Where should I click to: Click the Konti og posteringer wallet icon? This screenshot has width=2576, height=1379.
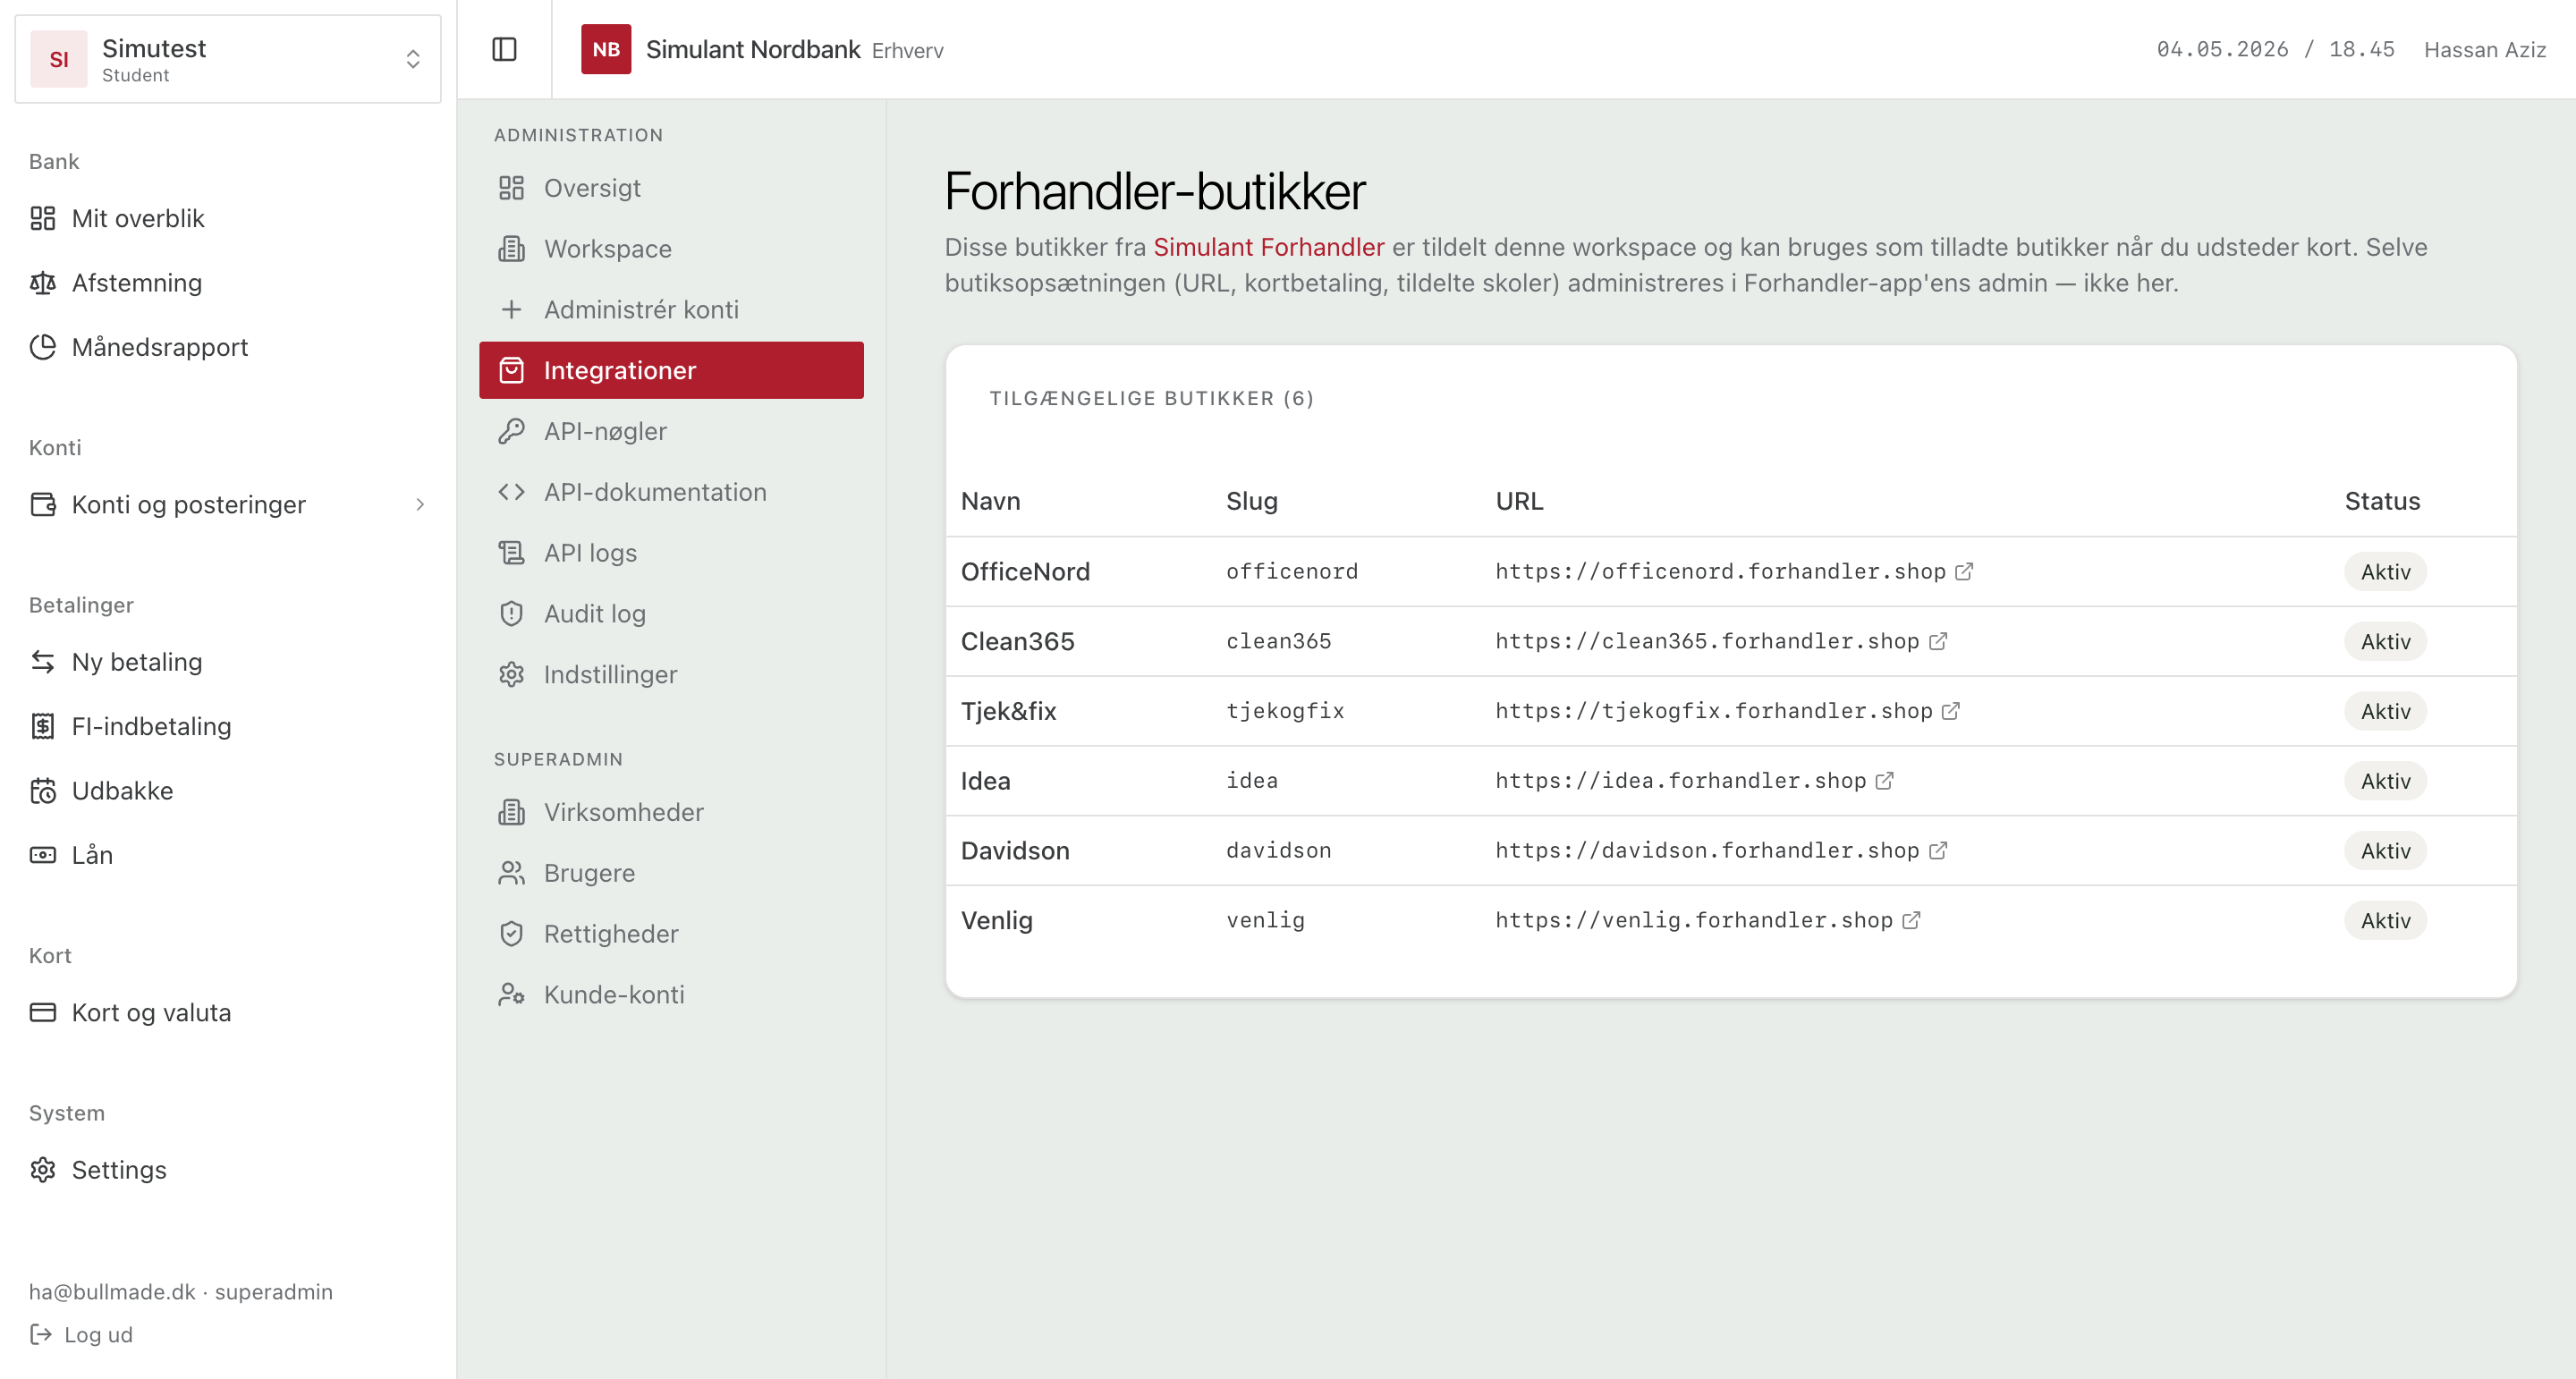tap(43, 504)
